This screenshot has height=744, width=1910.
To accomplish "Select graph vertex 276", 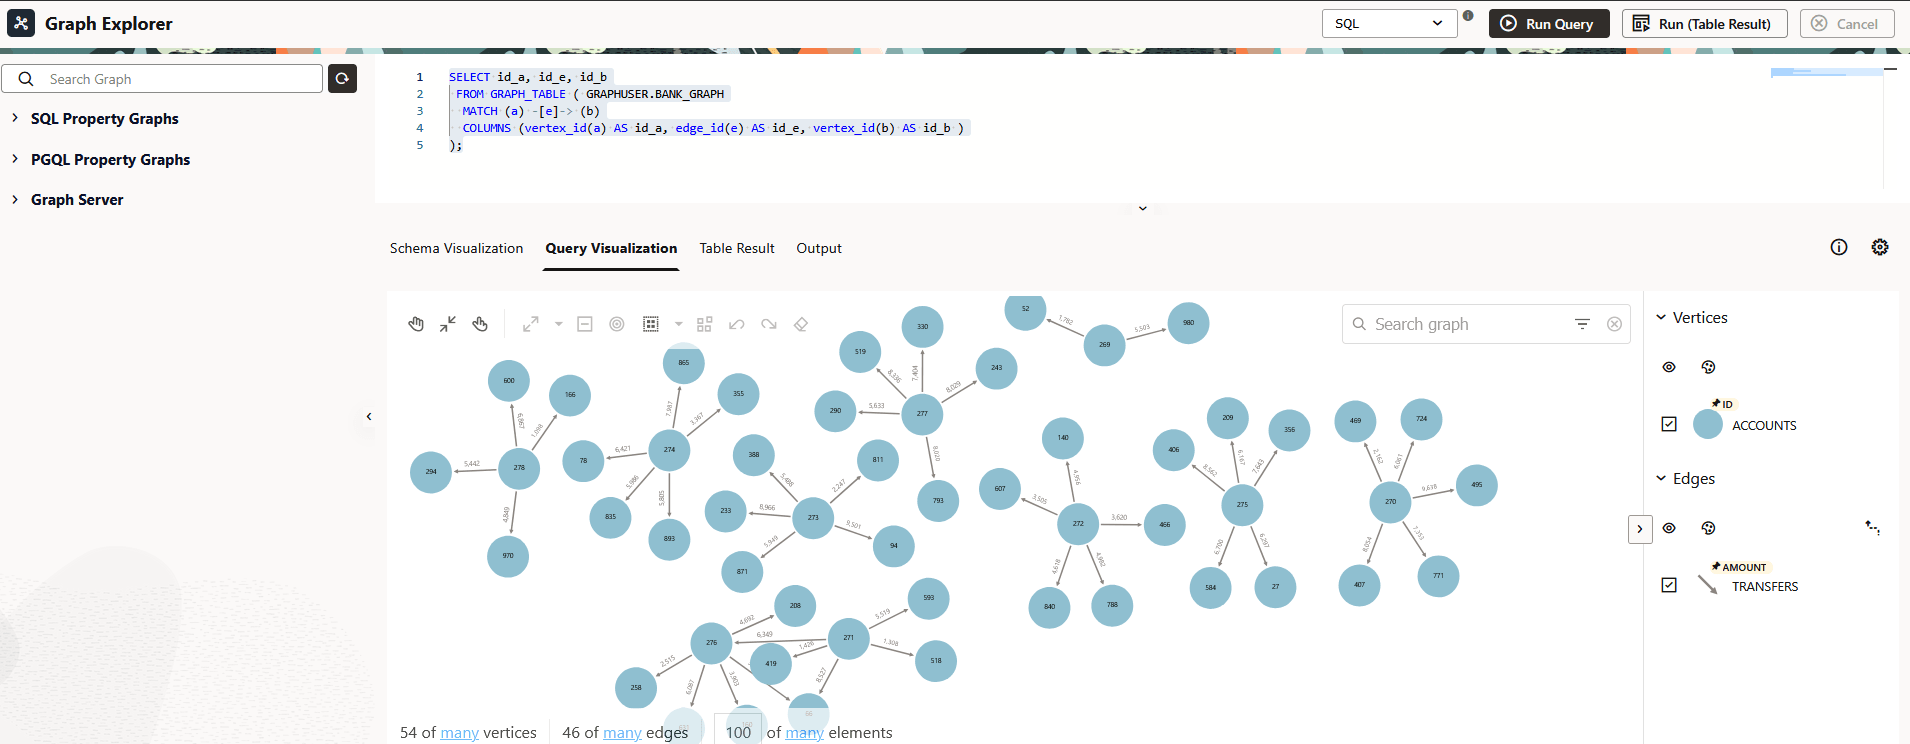I will pos(711,643).
